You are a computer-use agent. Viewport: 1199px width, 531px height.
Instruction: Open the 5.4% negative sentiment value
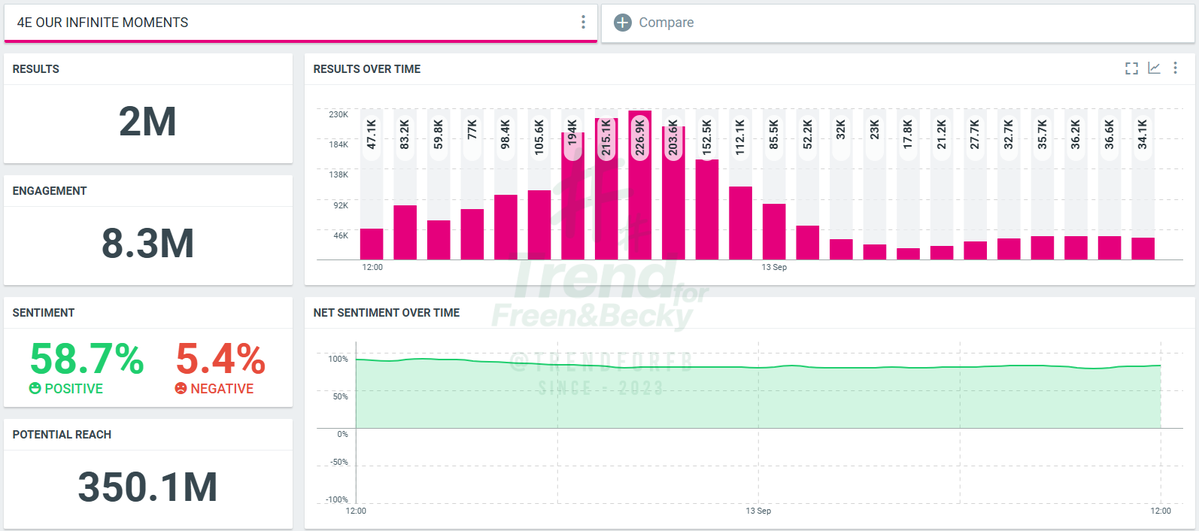point(221,360)
